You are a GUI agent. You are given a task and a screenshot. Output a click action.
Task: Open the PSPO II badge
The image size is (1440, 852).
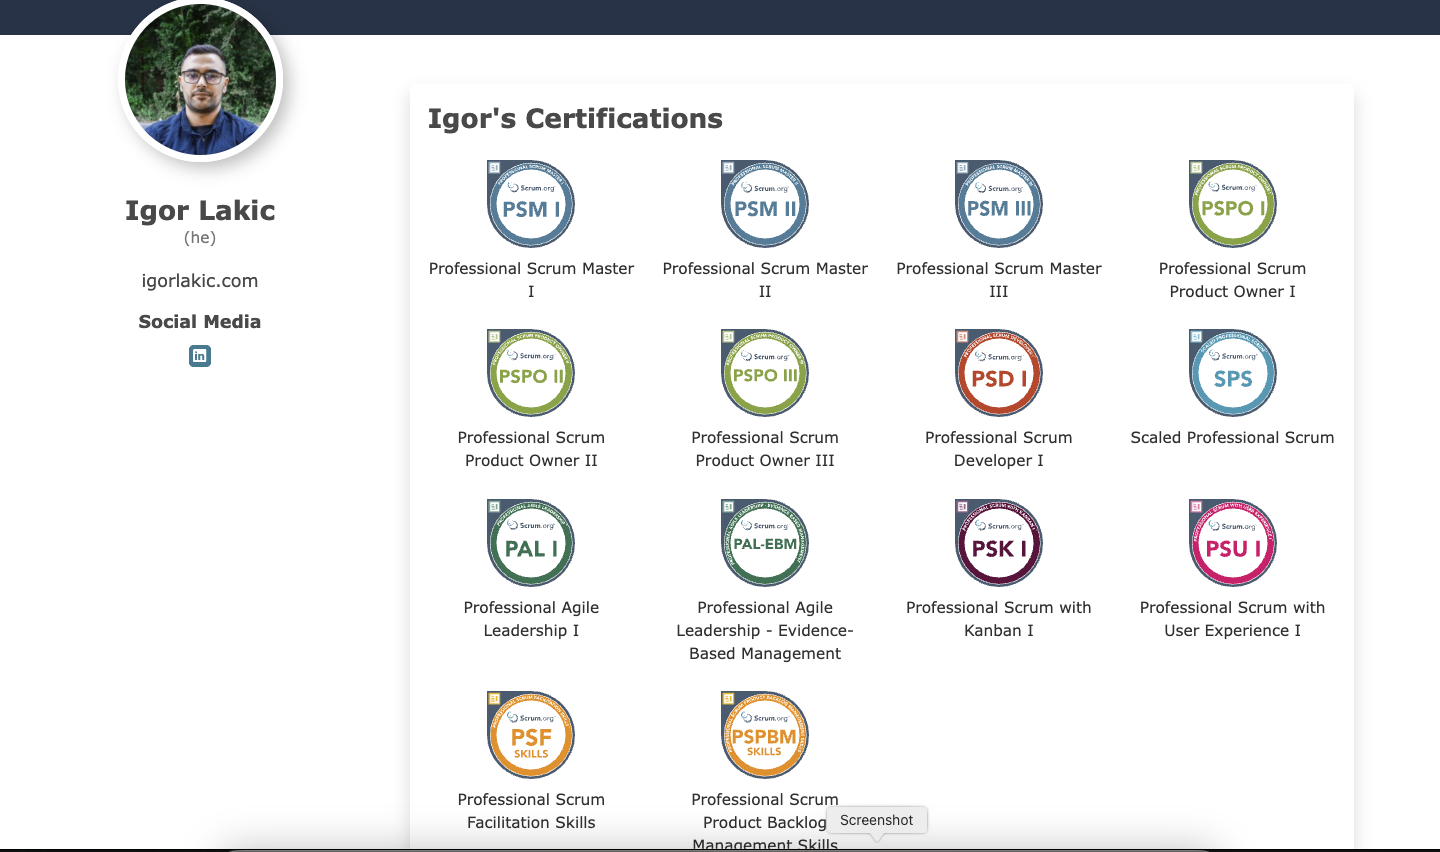pos(531,373)
